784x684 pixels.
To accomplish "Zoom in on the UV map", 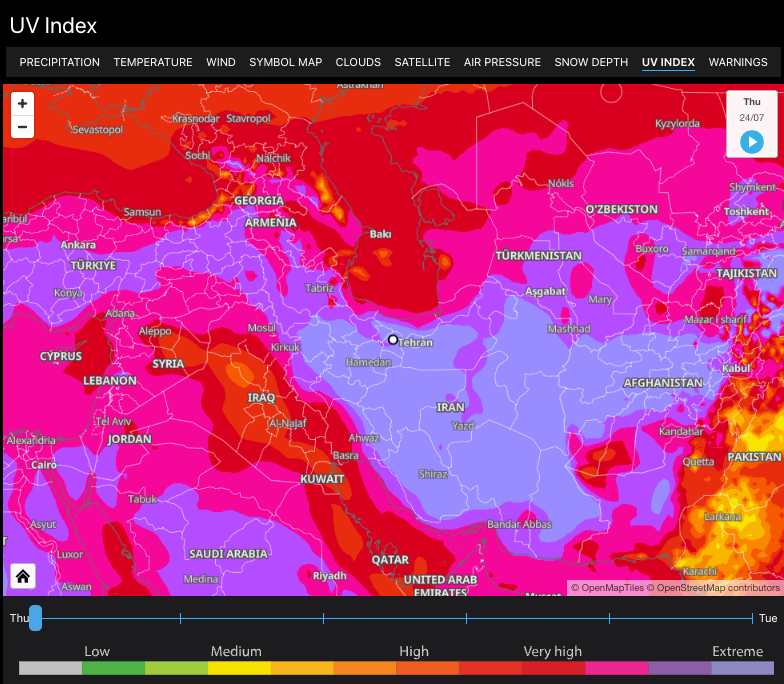I will pyautogui.click(x=22, y=103).
